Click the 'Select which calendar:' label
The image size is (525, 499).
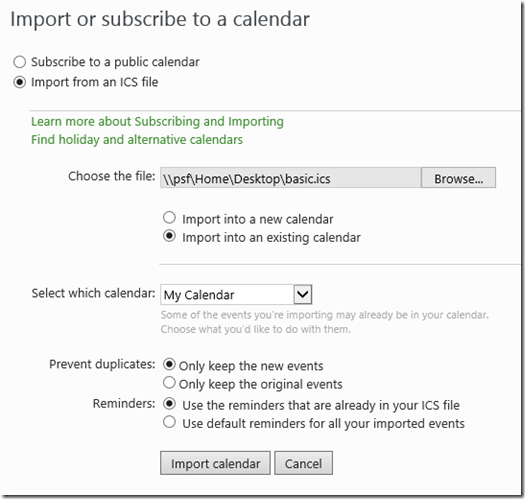pos(93,293)
